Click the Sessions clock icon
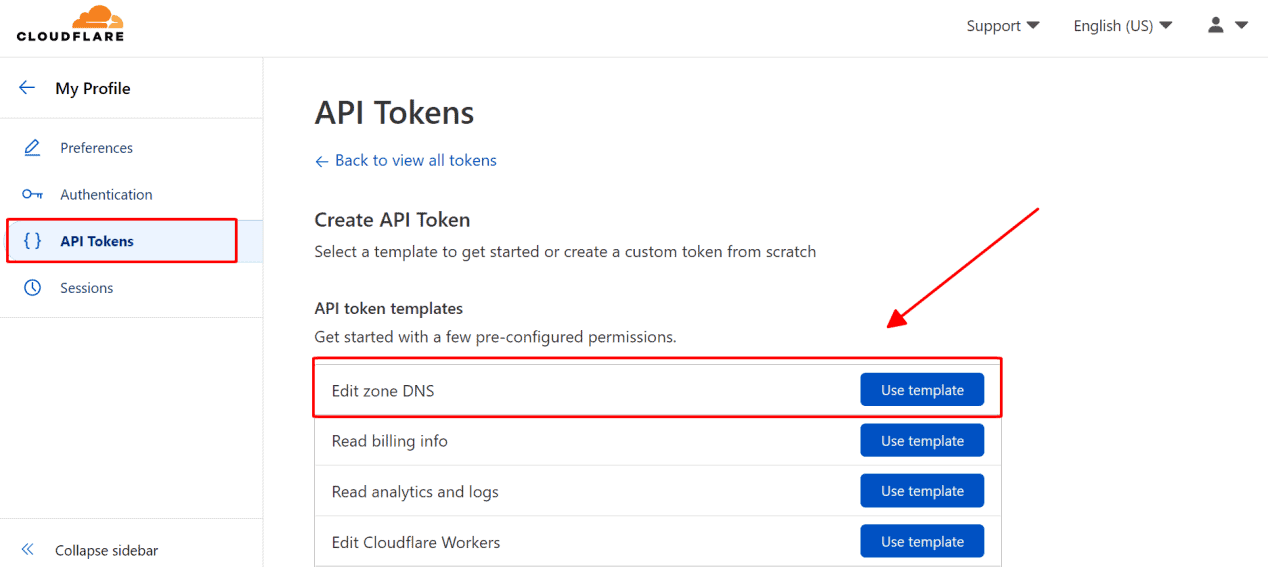Screen dimensions: 1271x571 coord(32,288)
